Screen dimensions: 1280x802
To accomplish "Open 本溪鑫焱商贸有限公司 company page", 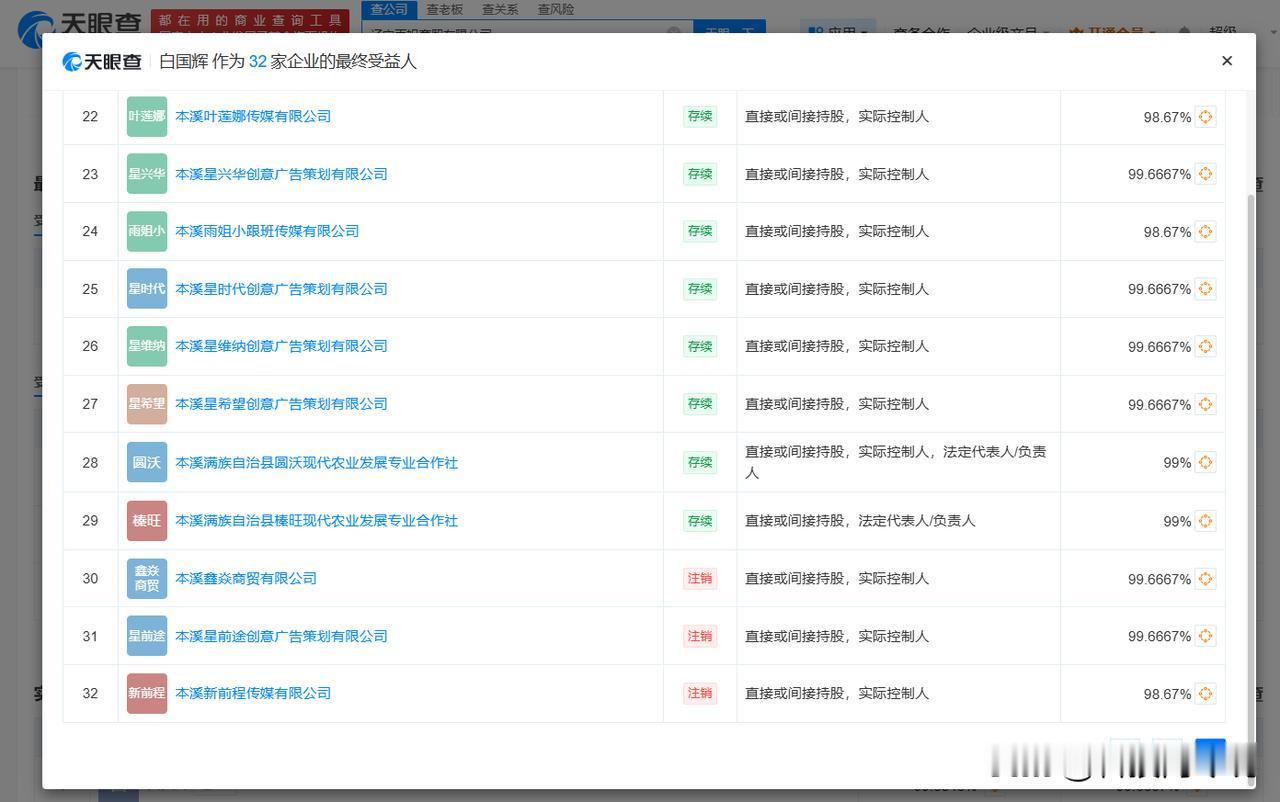I will coord(246,578).
